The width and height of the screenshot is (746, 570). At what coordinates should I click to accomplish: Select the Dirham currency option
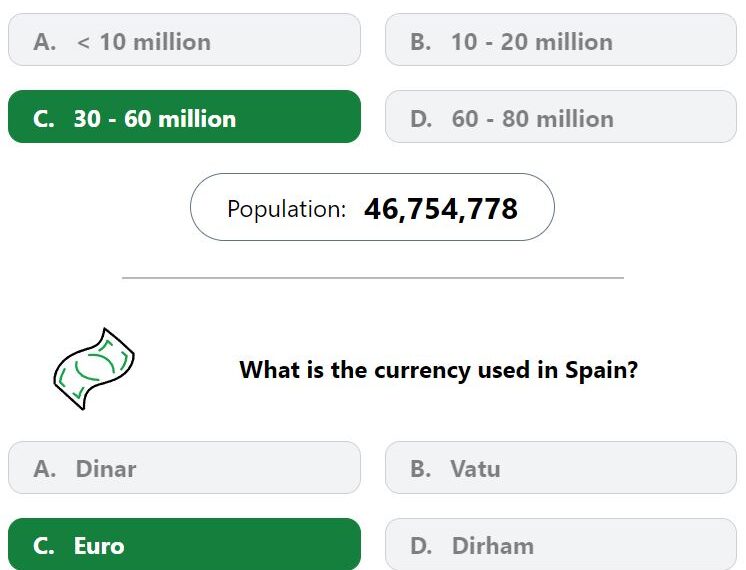561,544
